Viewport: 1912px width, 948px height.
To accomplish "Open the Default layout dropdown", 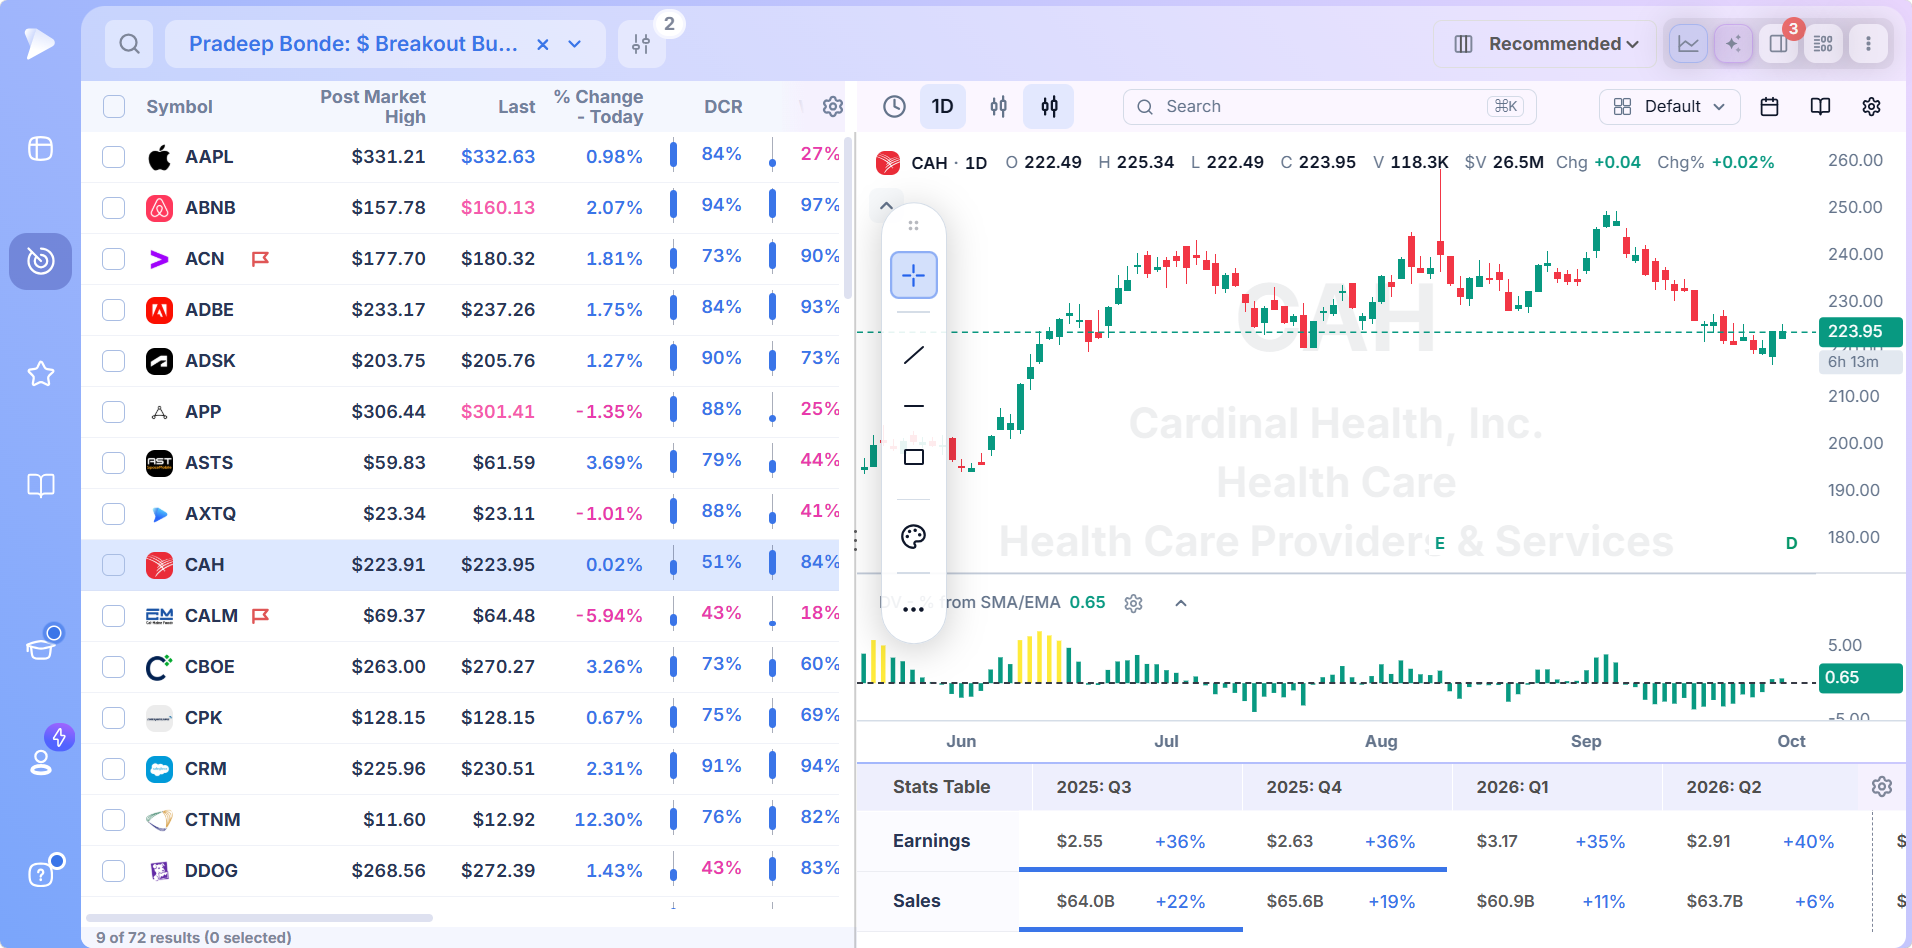I will coord(1669,106).
